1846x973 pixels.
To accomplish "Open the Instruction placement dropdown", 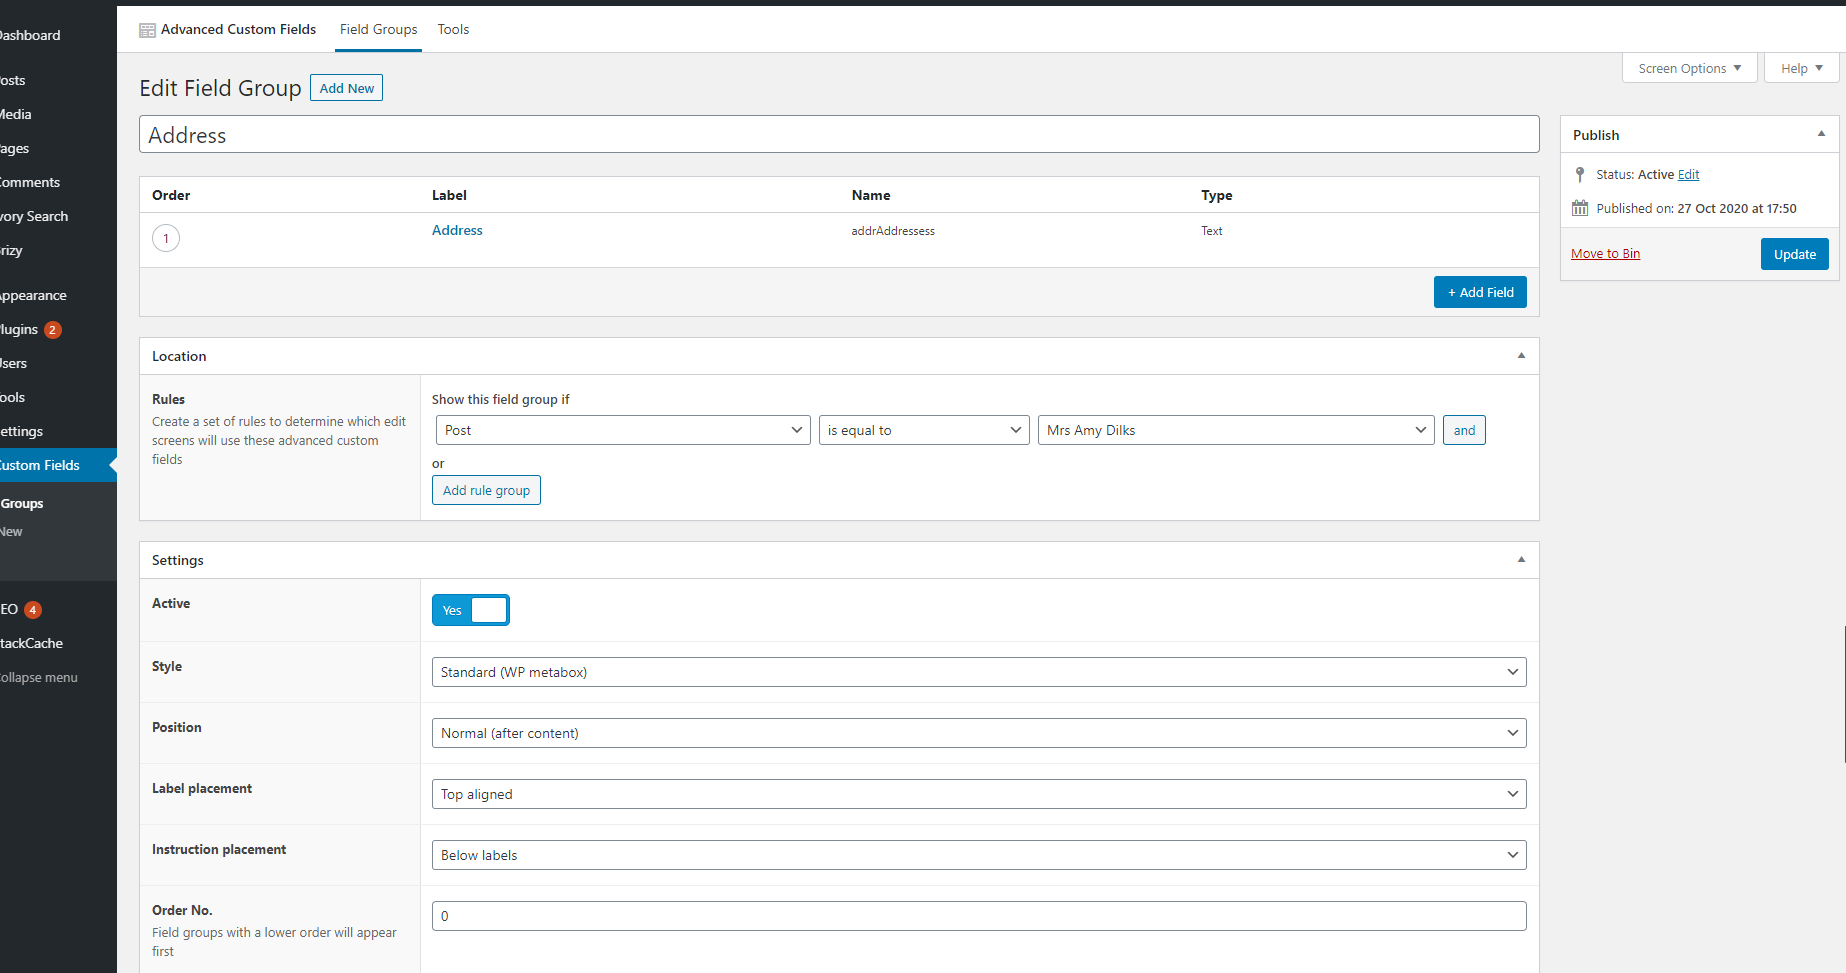I will pyautogui.click(x=979, y=855).
